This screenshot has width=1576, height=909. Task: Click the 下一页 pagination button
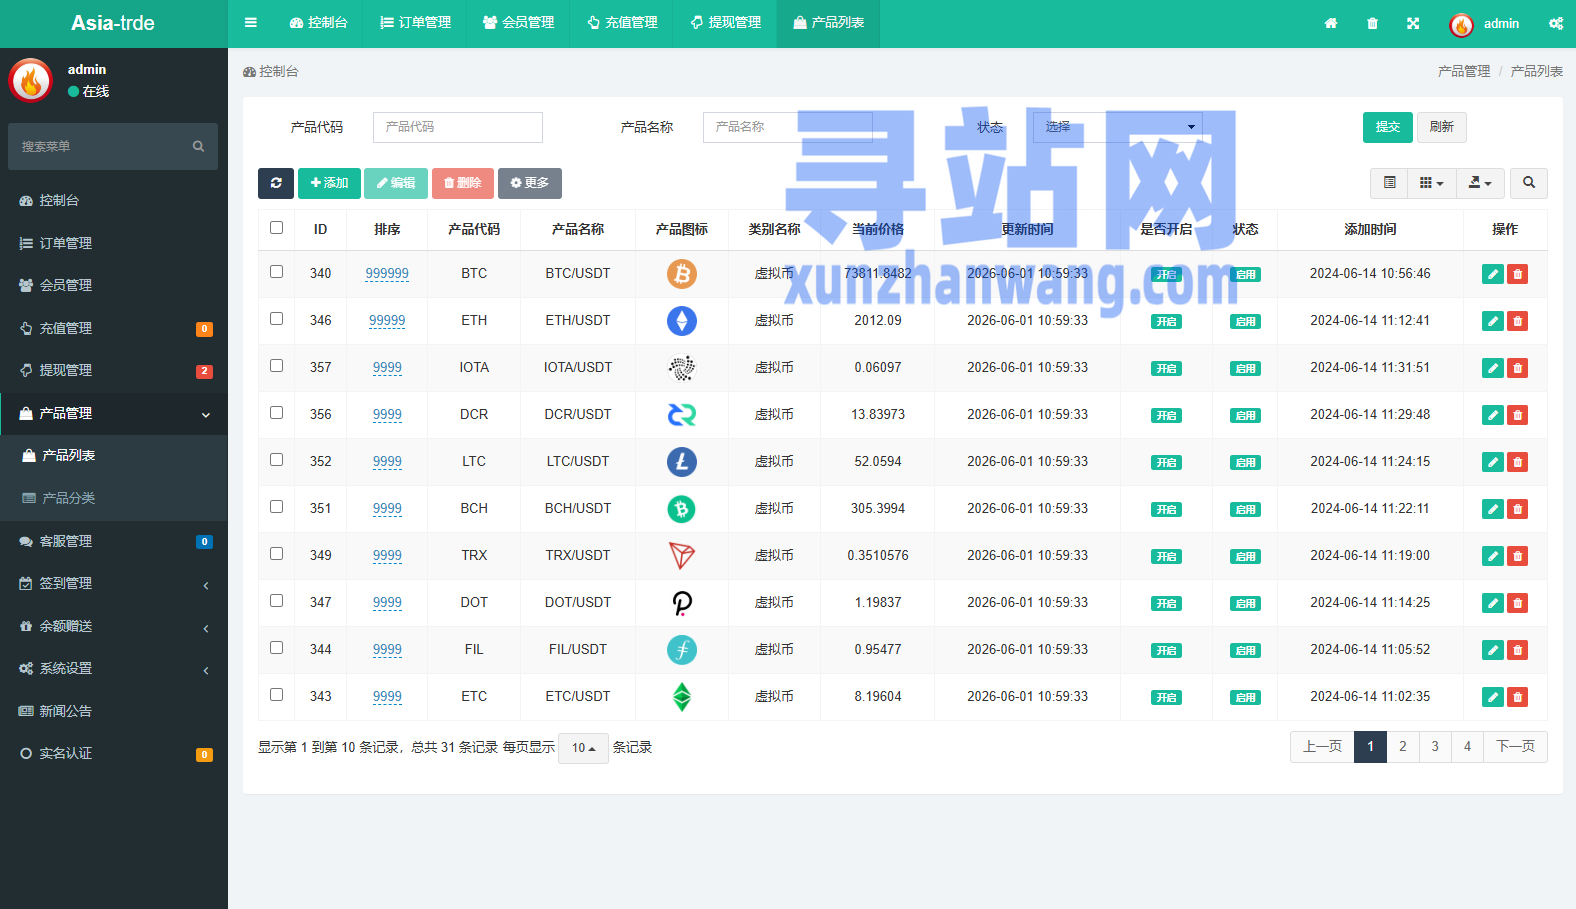pyautogui.click(x=1515, y=747)
